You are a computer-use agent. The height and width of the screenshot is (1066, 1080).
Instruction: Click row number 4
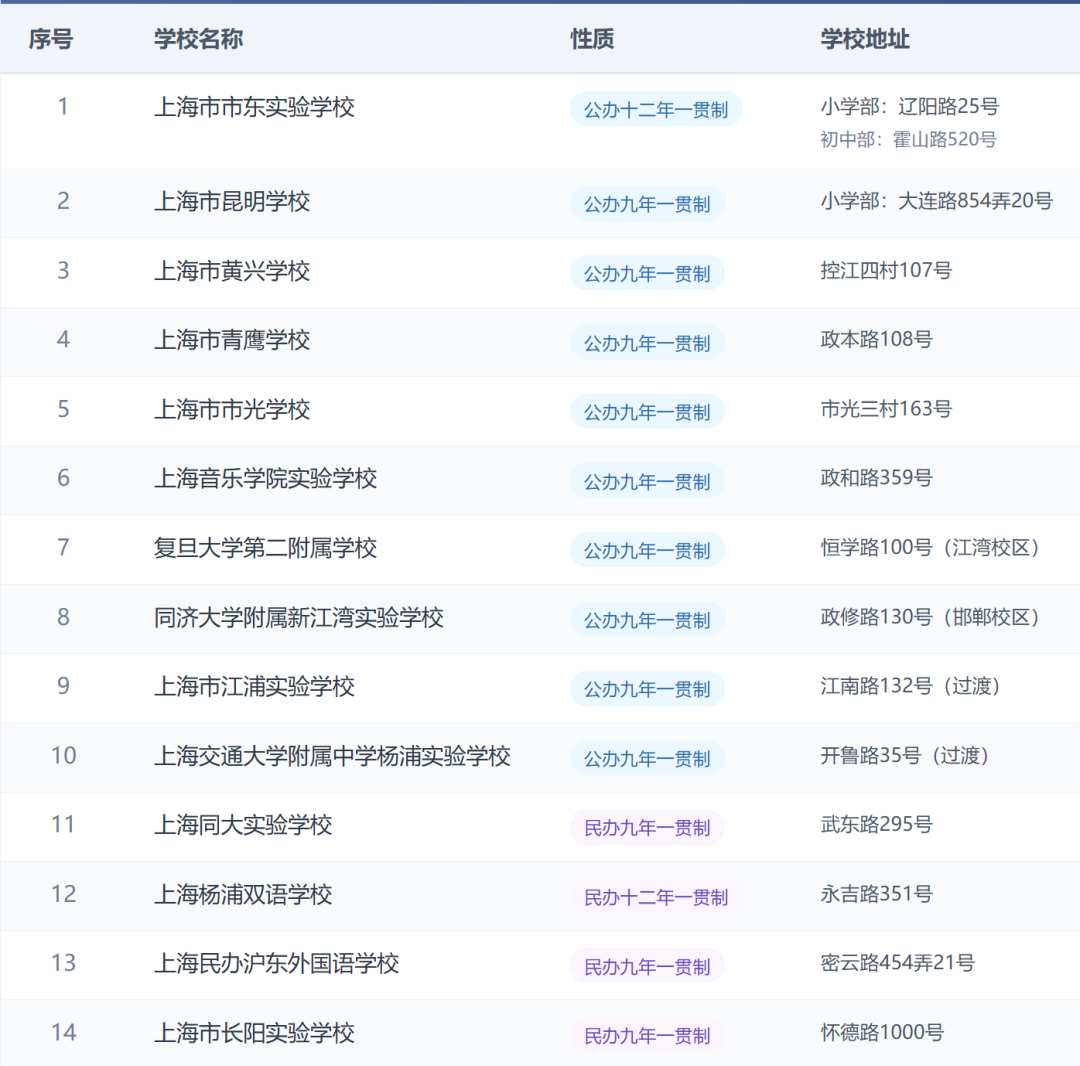point(63,339)
